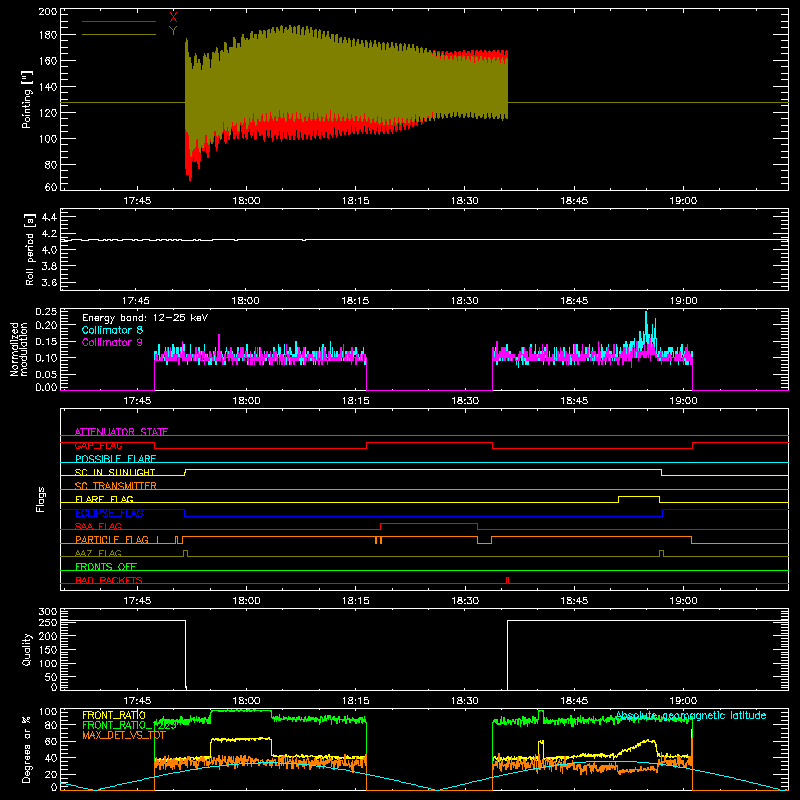Click the 60 tick on the Pointing axis
The height and width of the screenshot is (800, 800).
[x=51, y=187]
